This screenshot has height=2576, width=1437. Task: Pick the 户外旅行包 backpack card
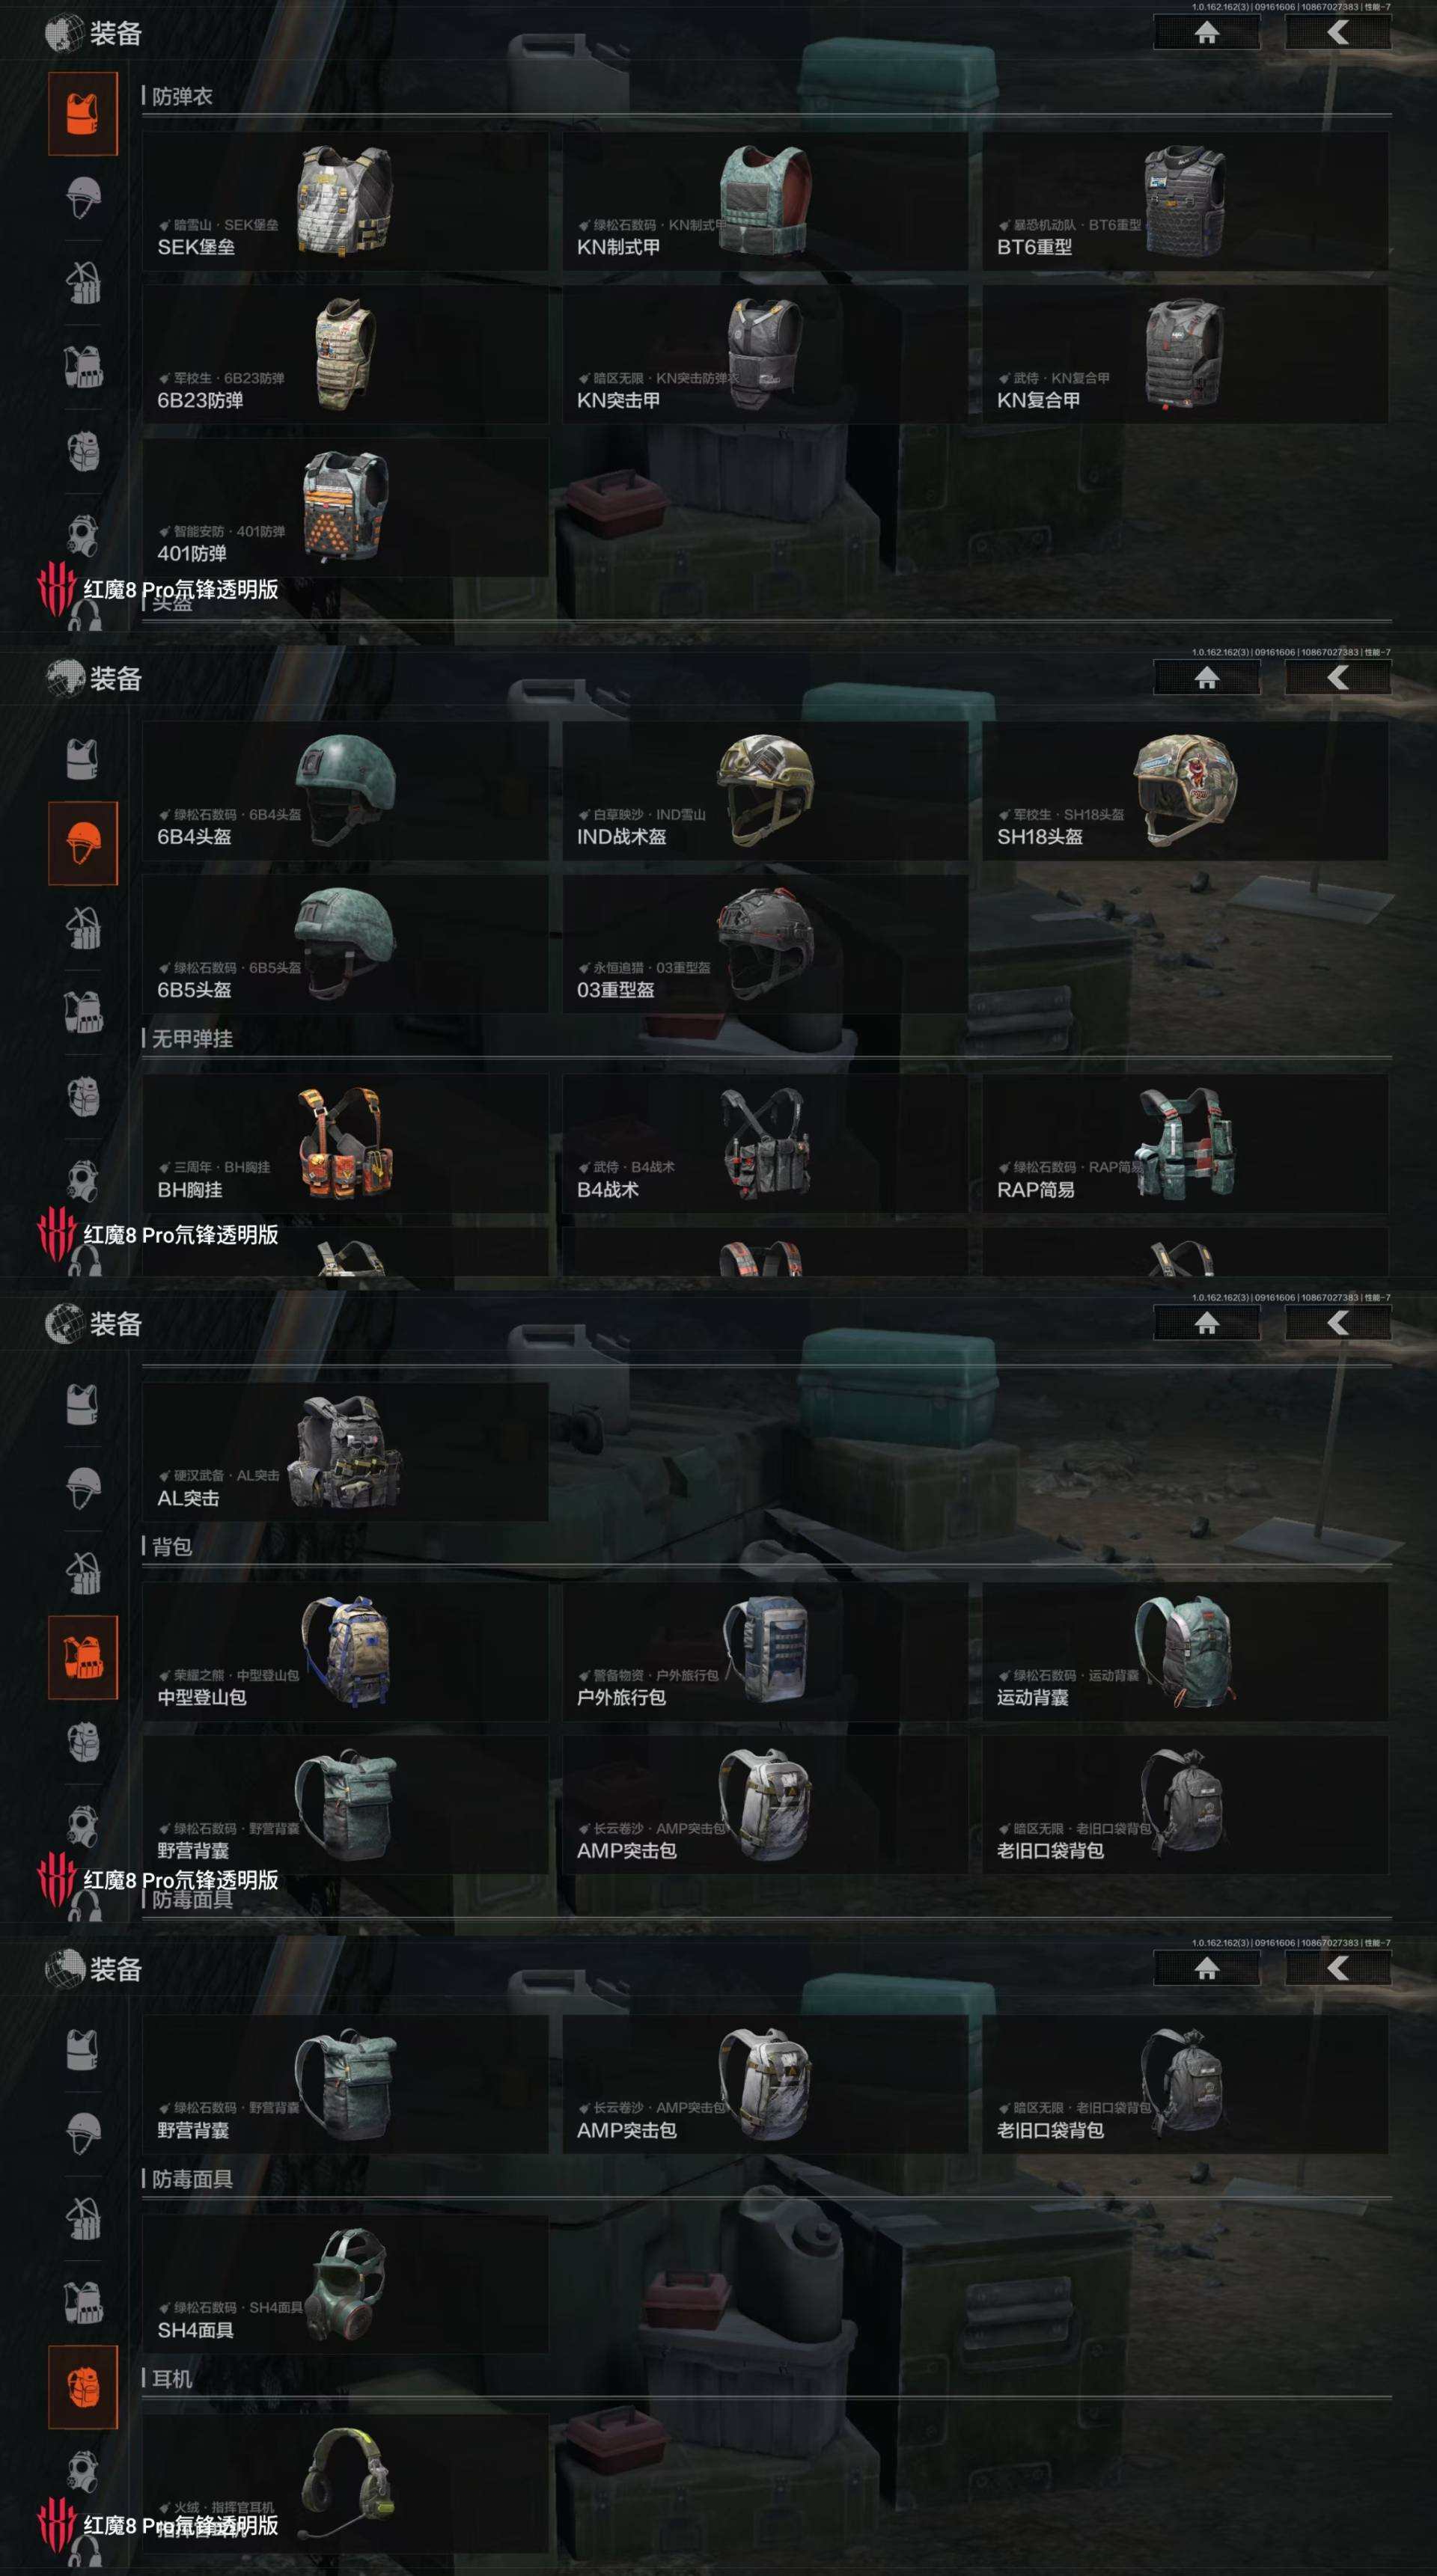[765, 1652]
